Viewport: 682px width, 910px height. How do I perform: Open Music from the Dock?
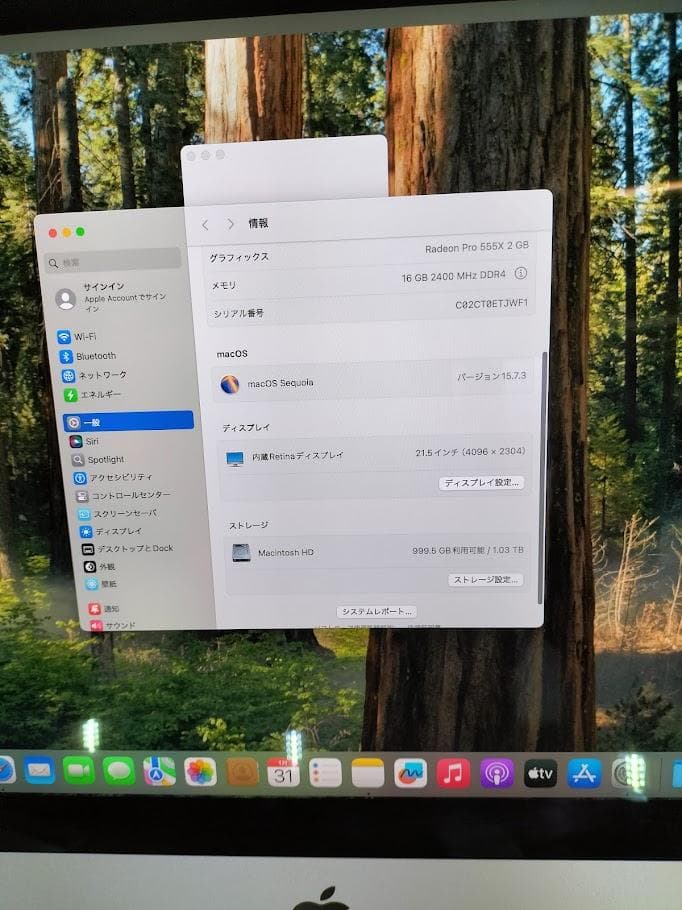[x=453, y=774]
